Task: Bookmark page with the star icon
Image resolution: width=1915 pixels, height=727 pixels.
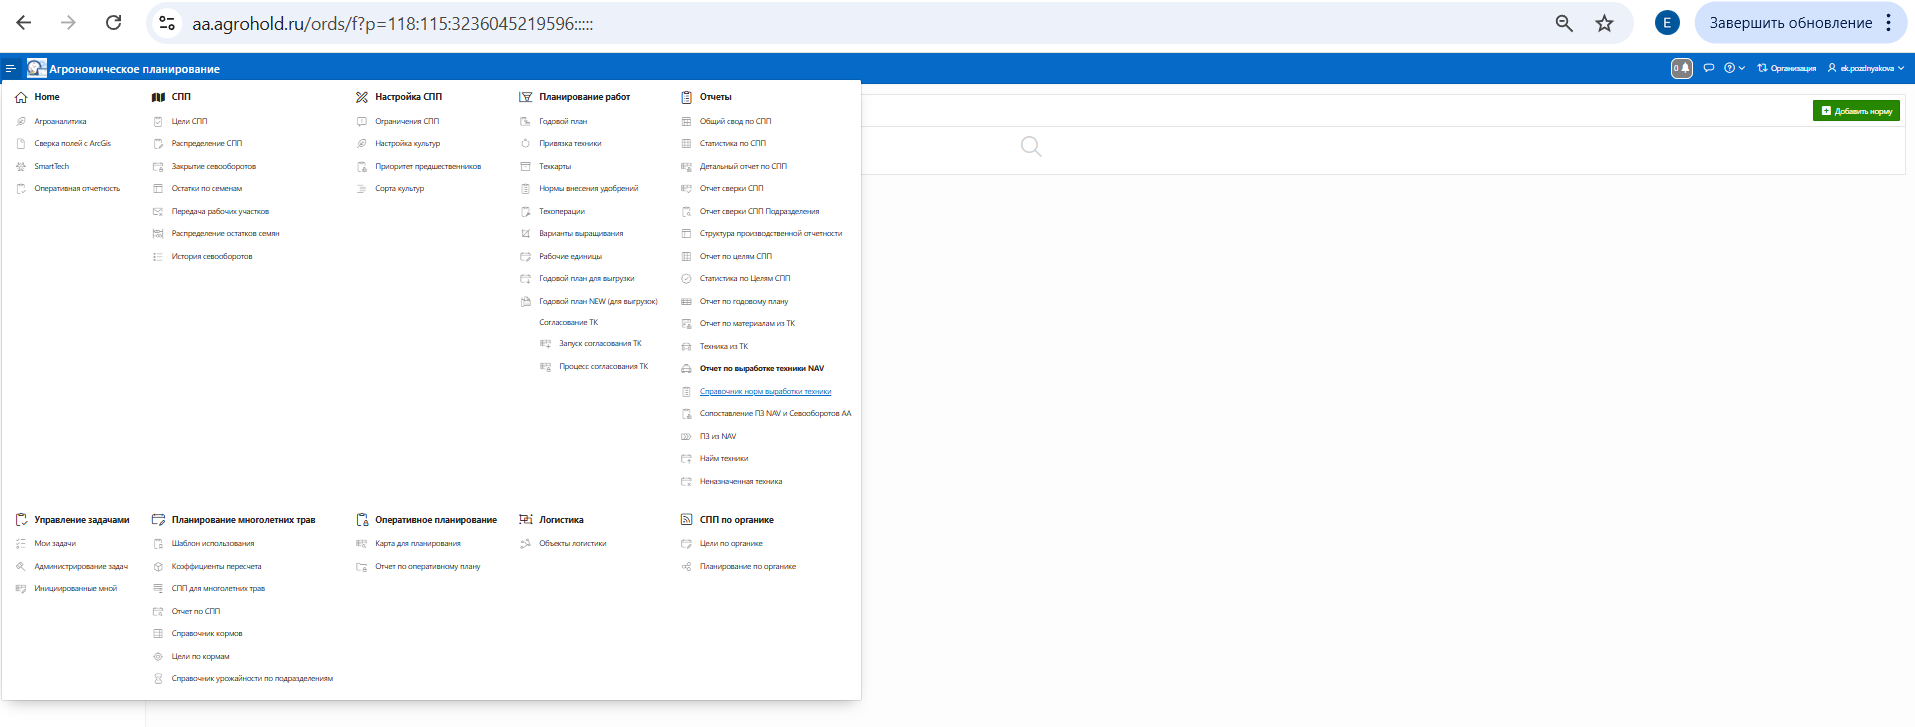Action: 1604,23
